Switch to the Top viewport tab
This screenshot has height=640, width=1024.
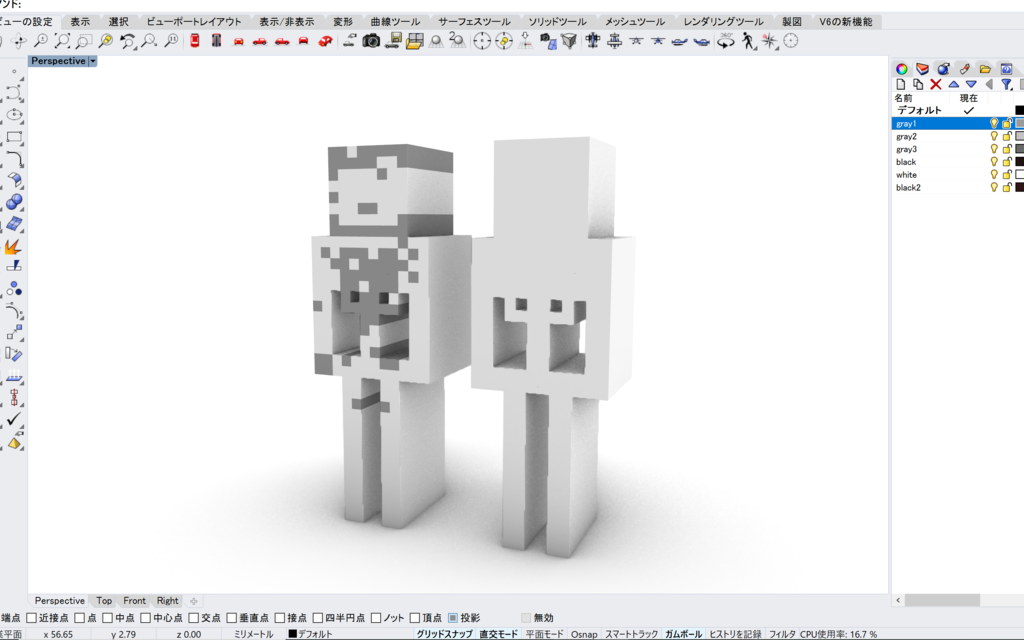[x=104, y=601]
